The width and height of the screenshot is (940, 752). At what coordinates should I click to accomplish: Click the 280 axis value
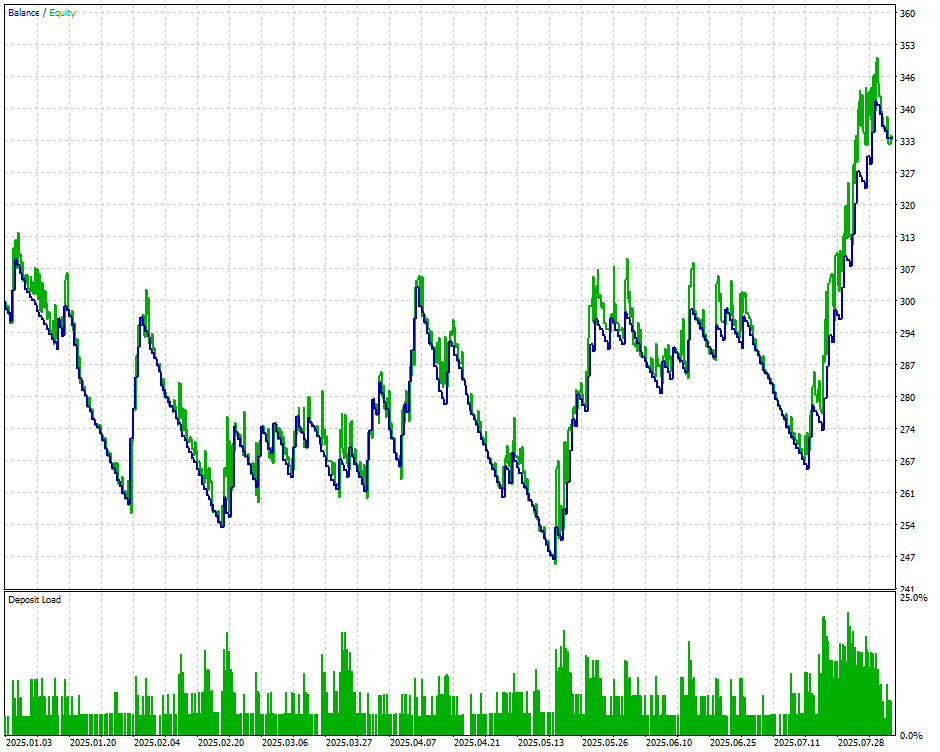click(x=908, y=398)
